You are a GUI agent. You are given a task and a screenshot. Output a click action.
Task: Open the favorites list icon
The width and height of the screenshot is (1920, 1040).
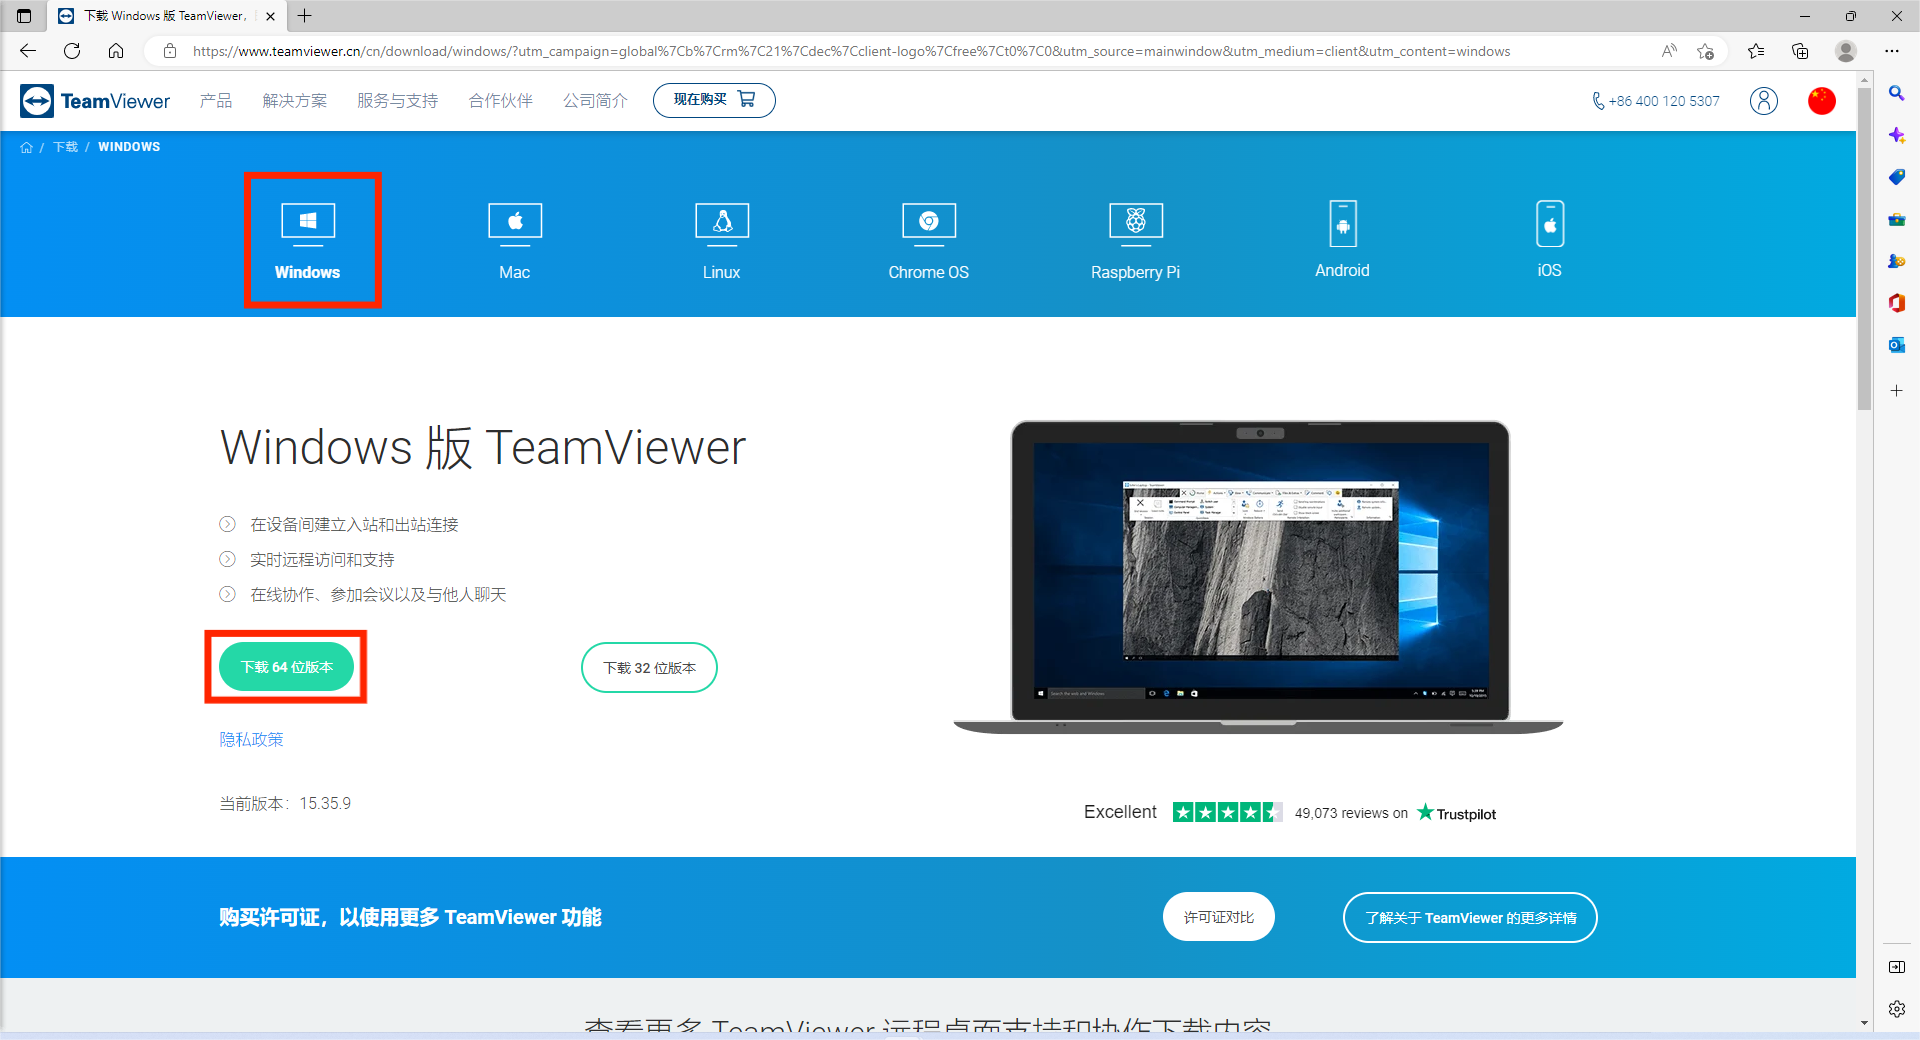point(1756,51)
